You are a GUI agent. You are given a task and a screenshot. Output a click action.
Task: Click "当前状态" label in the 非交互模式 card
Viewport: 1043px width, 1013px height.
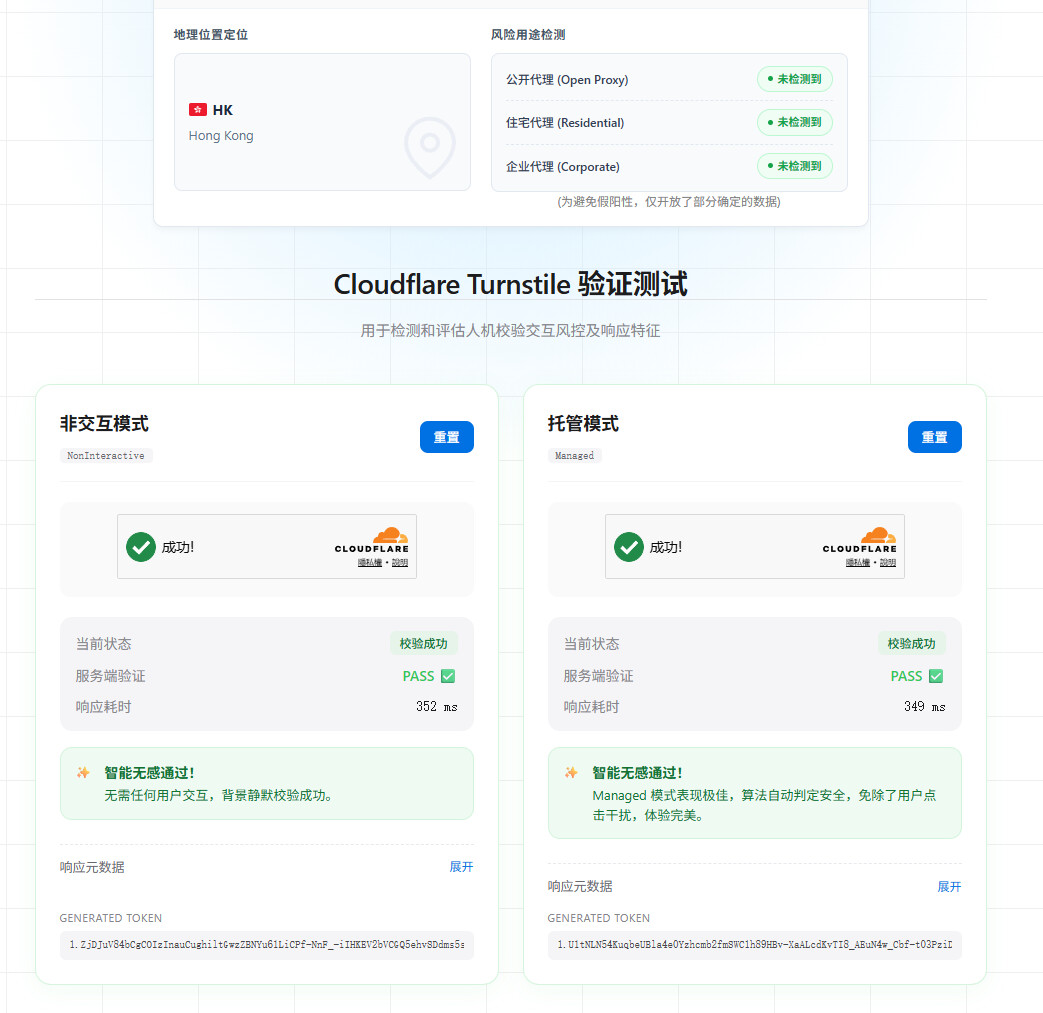[103, 644]
